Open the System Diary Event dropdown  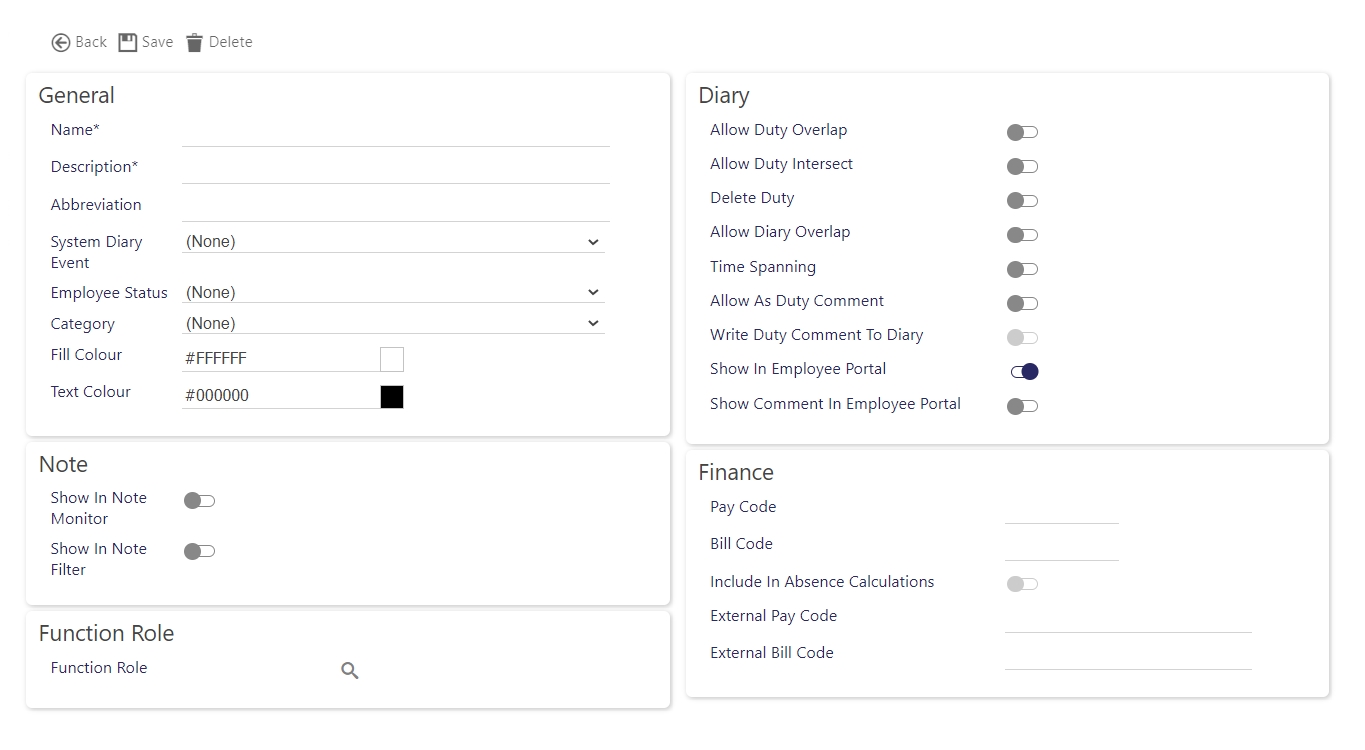point(393,242)
